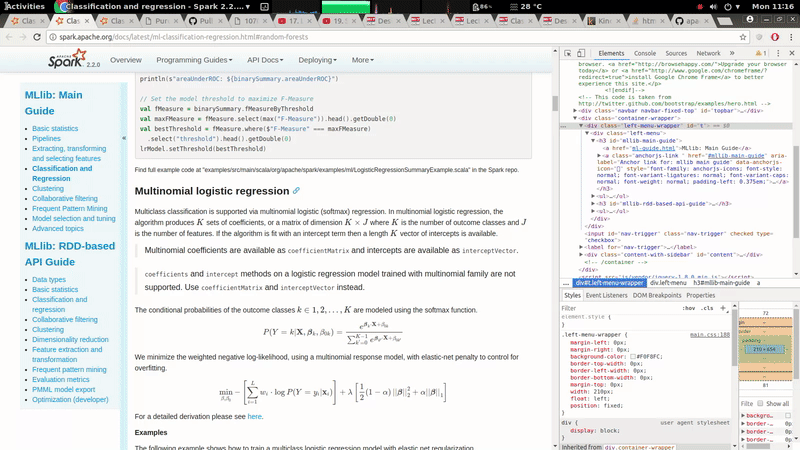This screenshot has width=800, height=450.
Task: Open the Dimensionality reduction sidebar link
Action: point(70,339)
